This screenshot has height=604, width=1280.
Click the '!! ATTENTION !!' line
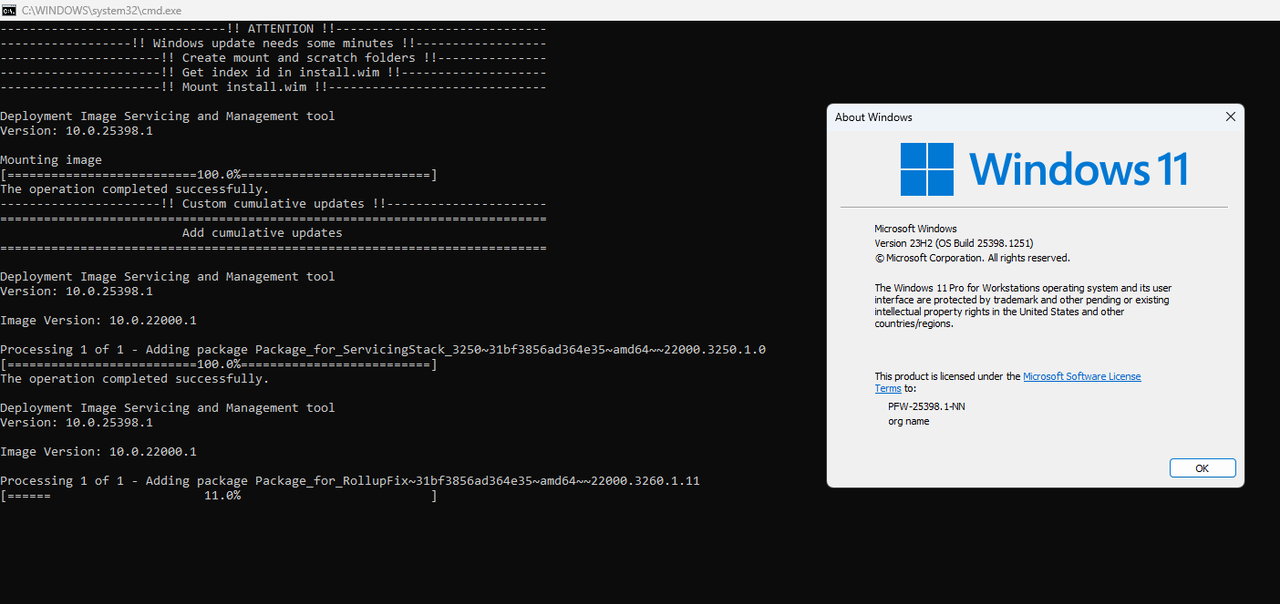[x=273, y=29]
